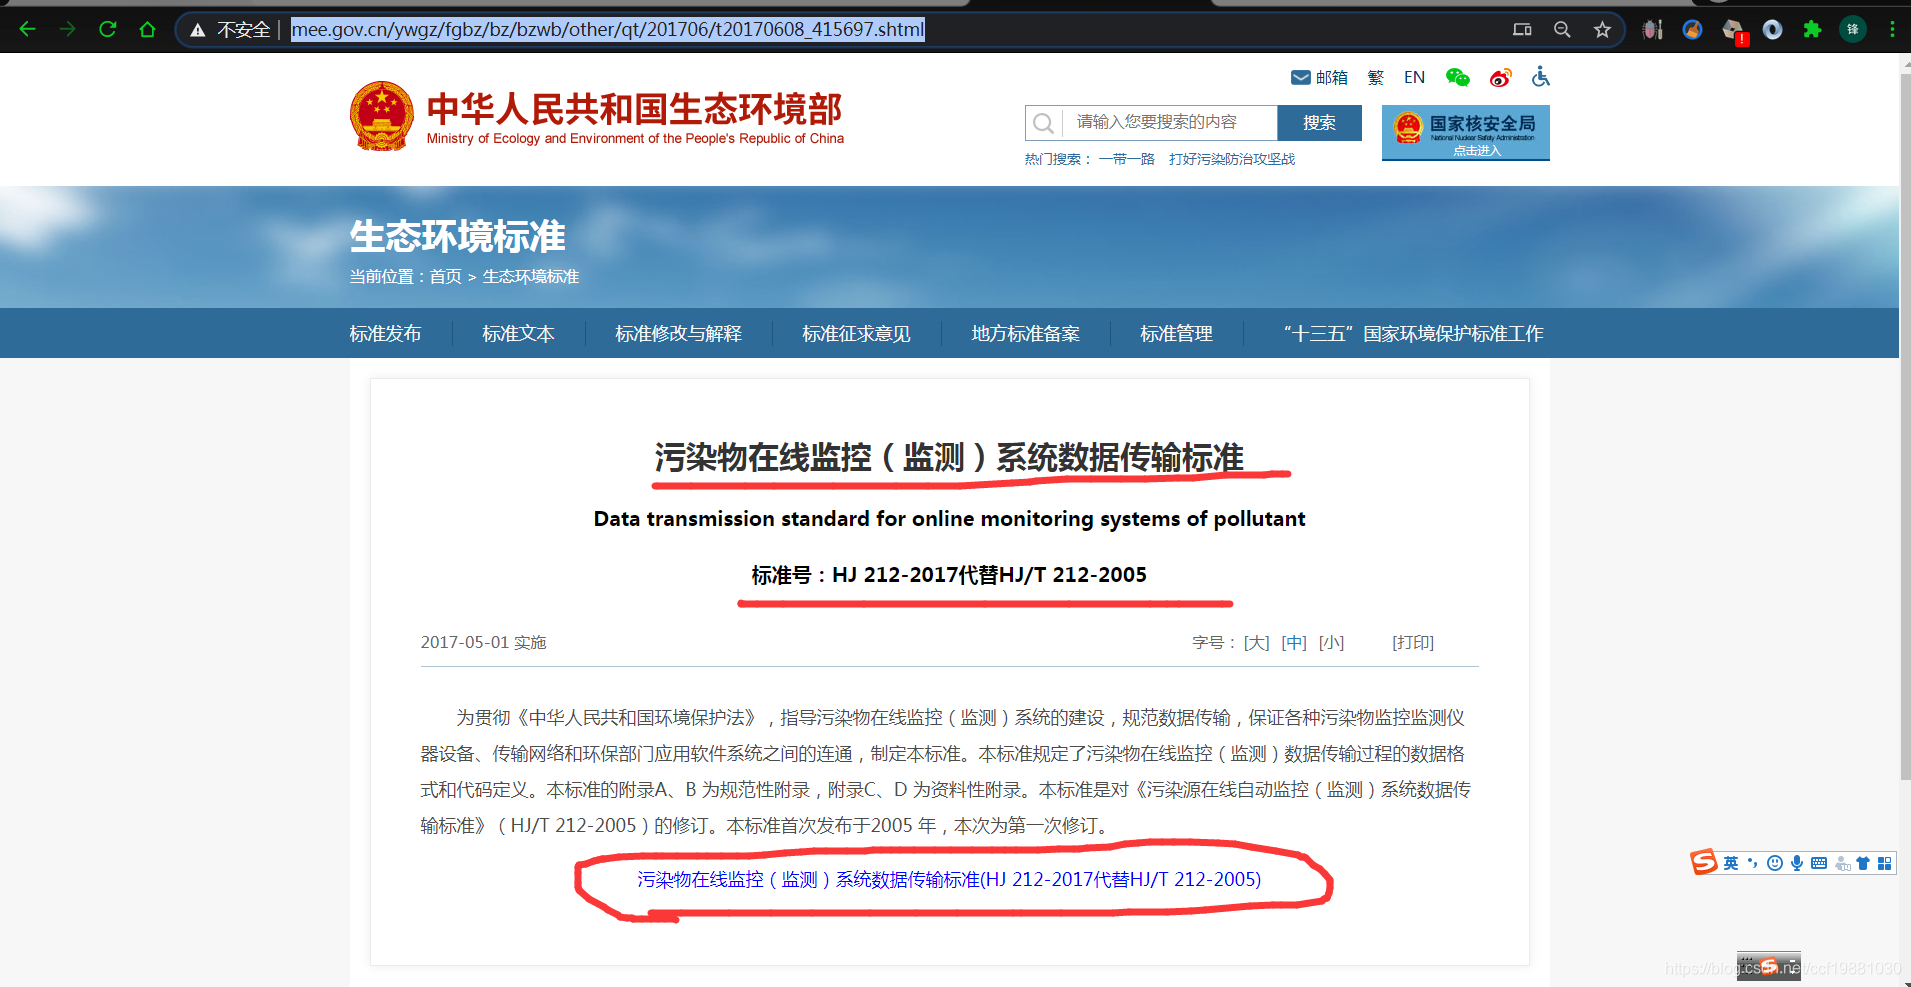Open the circled HJ 212-2017 standard download link
The image size is (1911, 987).
[x=948, y=880]
